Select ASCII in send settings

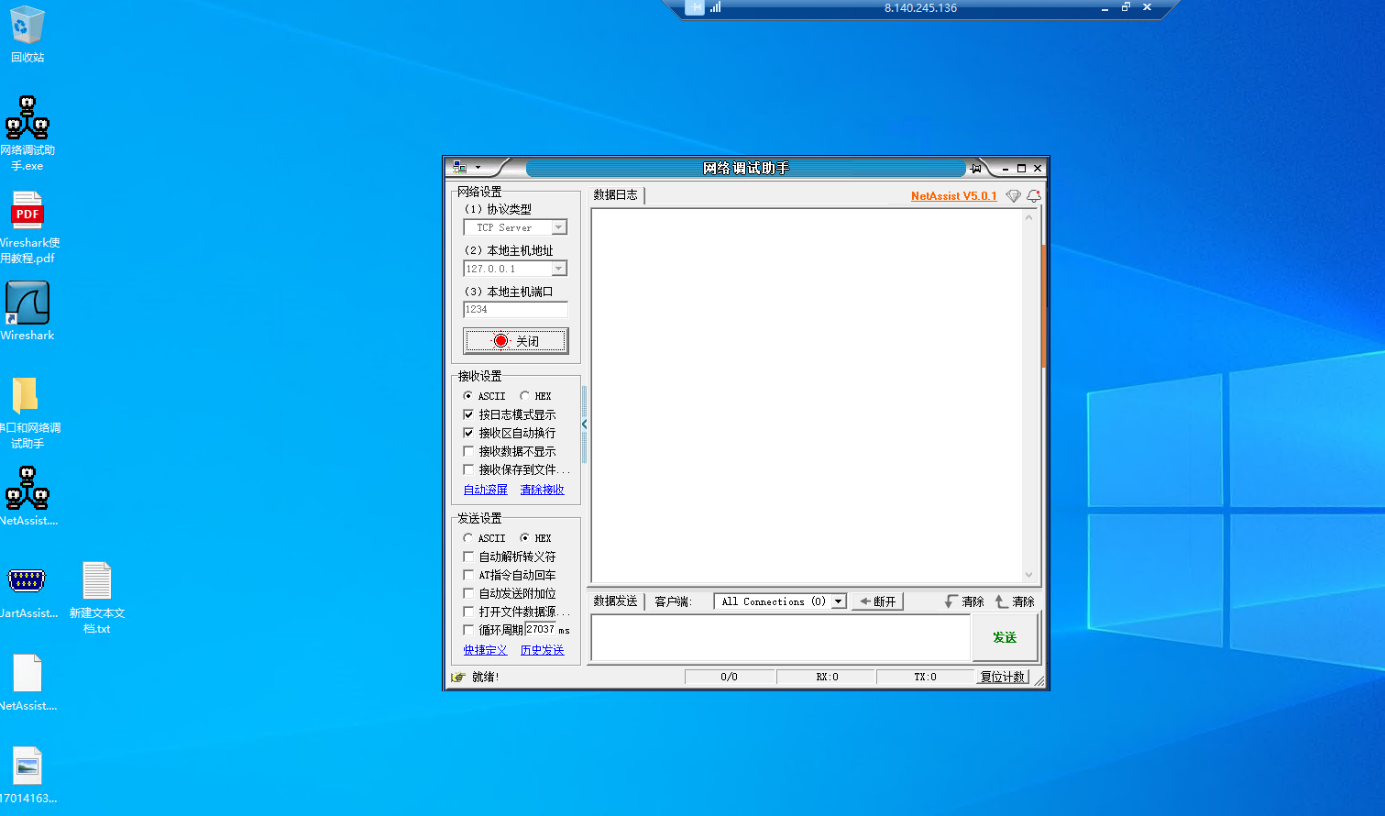468,538
